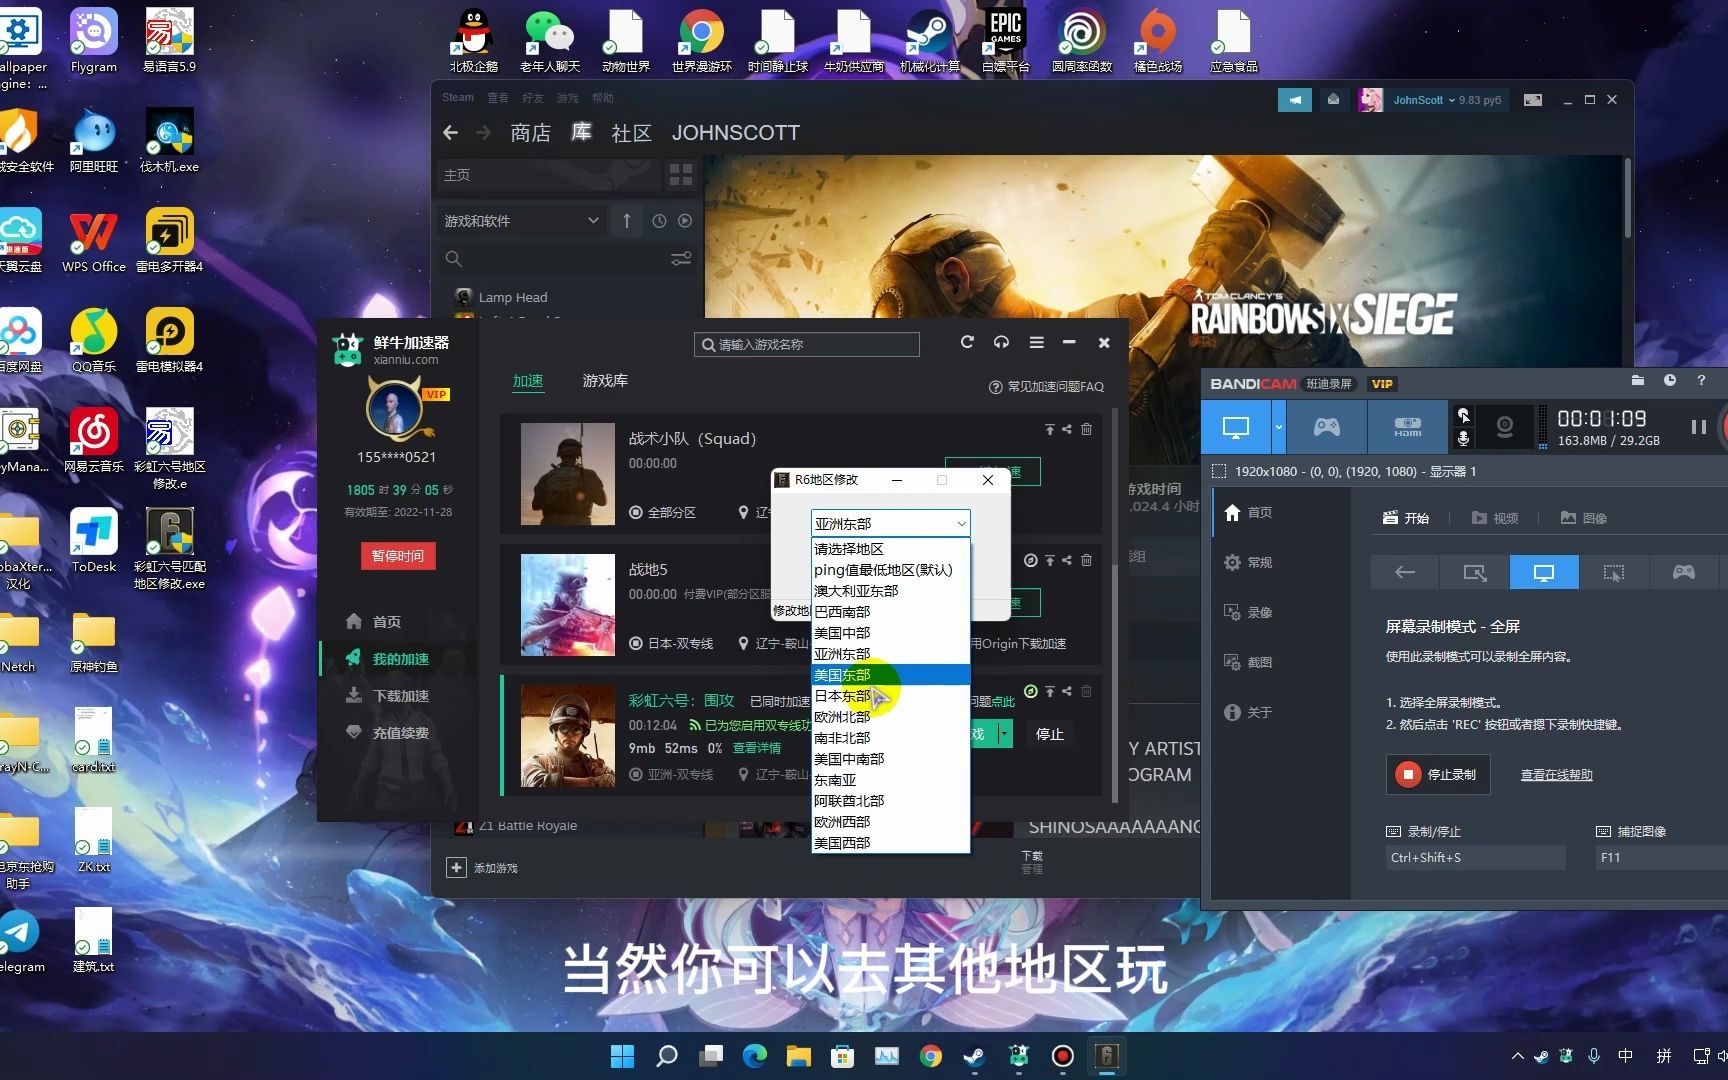
Task: Open 常见加速问题FAQ link
Action: click(x=1046, y=387)
